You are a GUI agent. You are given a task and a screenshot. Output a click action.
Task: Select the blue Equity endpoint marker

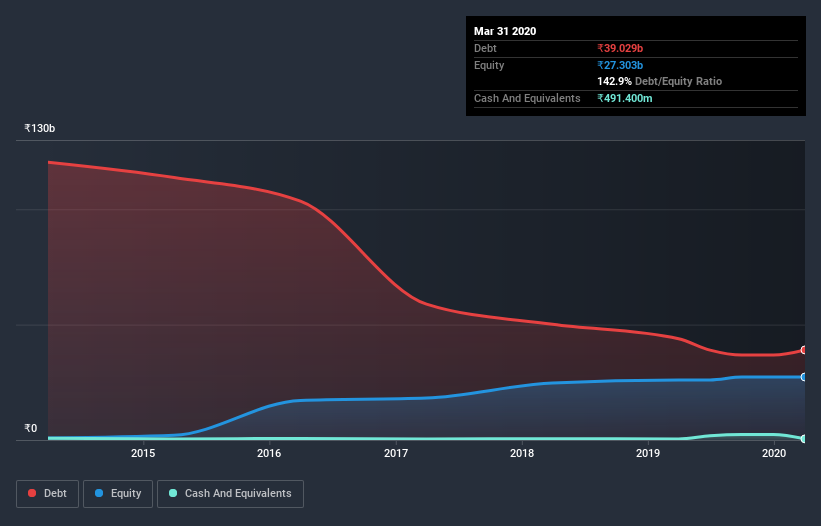[x=804, y=377]
